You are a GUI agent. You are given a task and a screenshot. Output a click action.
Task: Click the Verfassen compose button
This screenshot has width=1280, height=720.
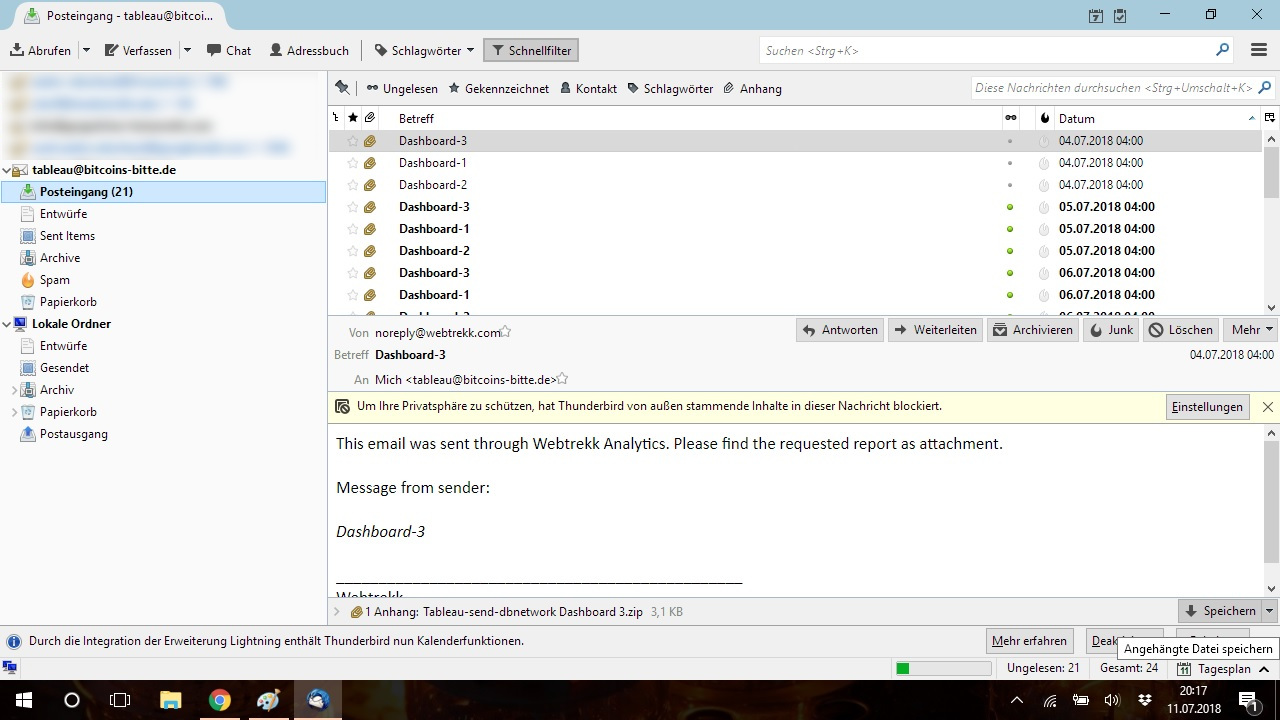tap(139, 50)
